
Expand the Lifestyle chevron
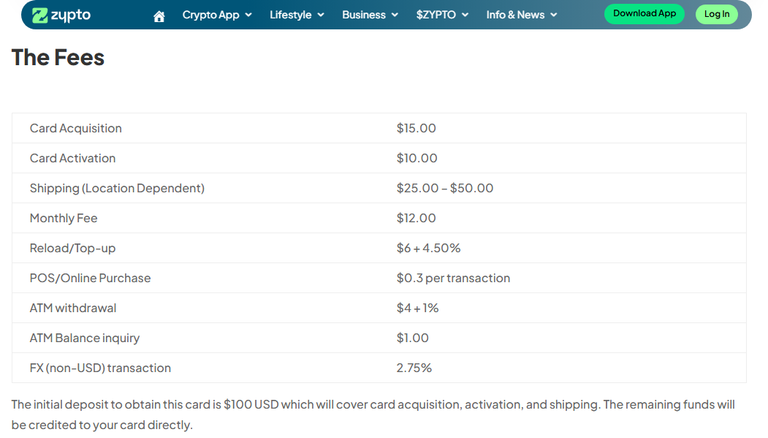click(321, 15)
